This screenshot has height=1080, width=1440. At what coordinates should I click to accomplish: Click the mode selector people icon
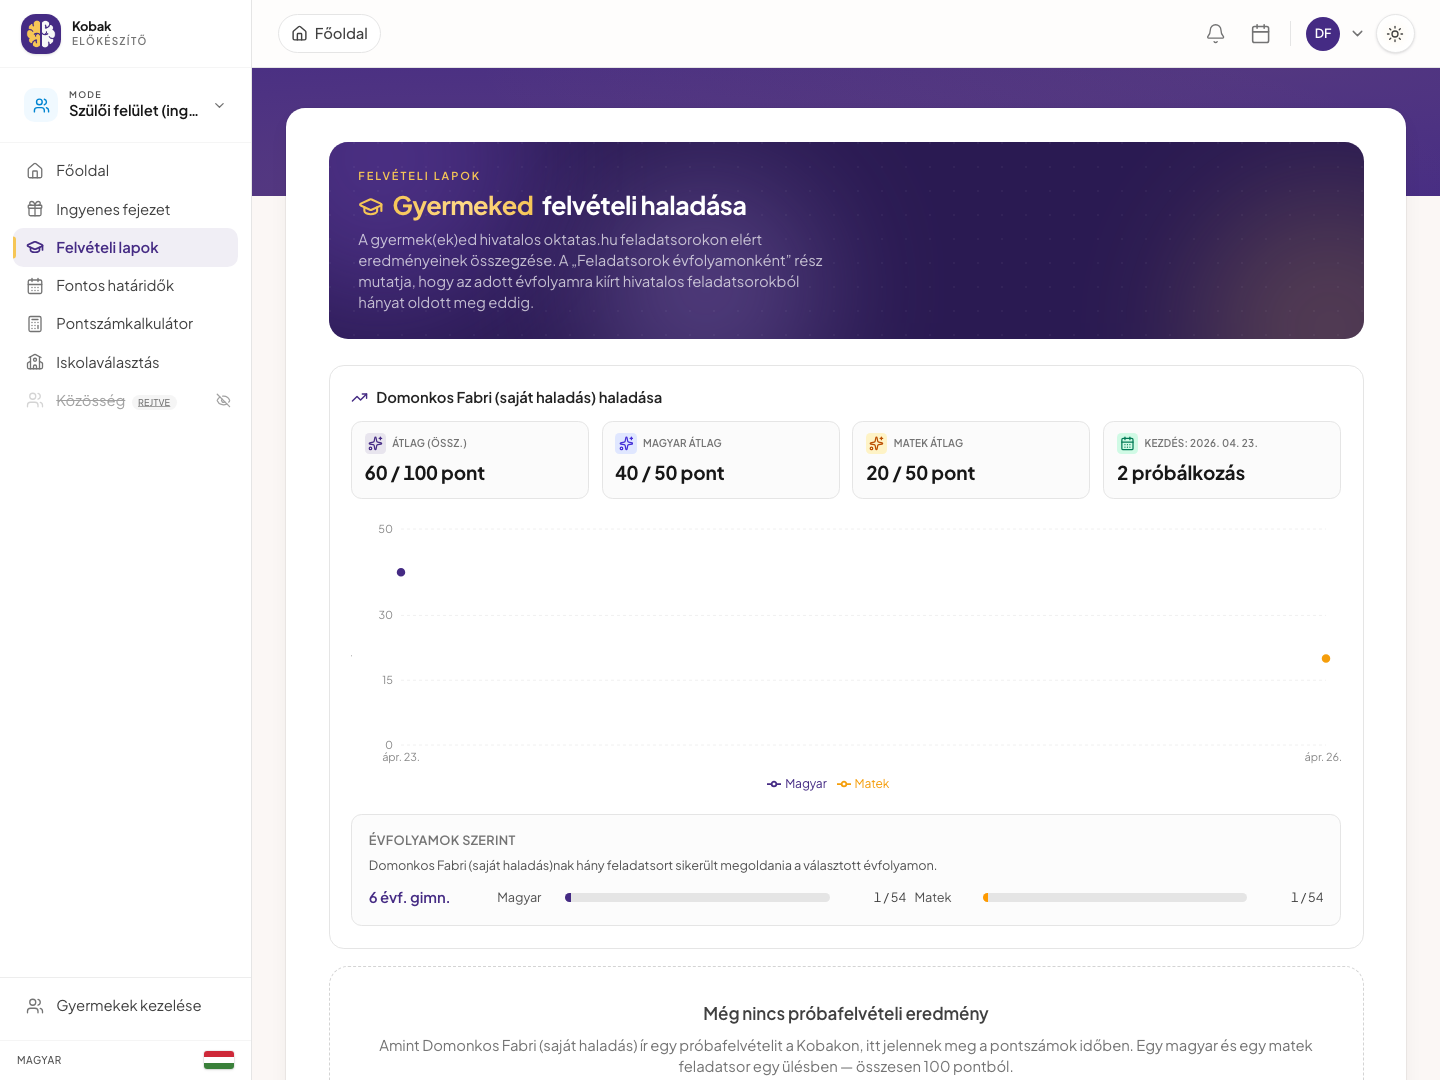[41, 105]
